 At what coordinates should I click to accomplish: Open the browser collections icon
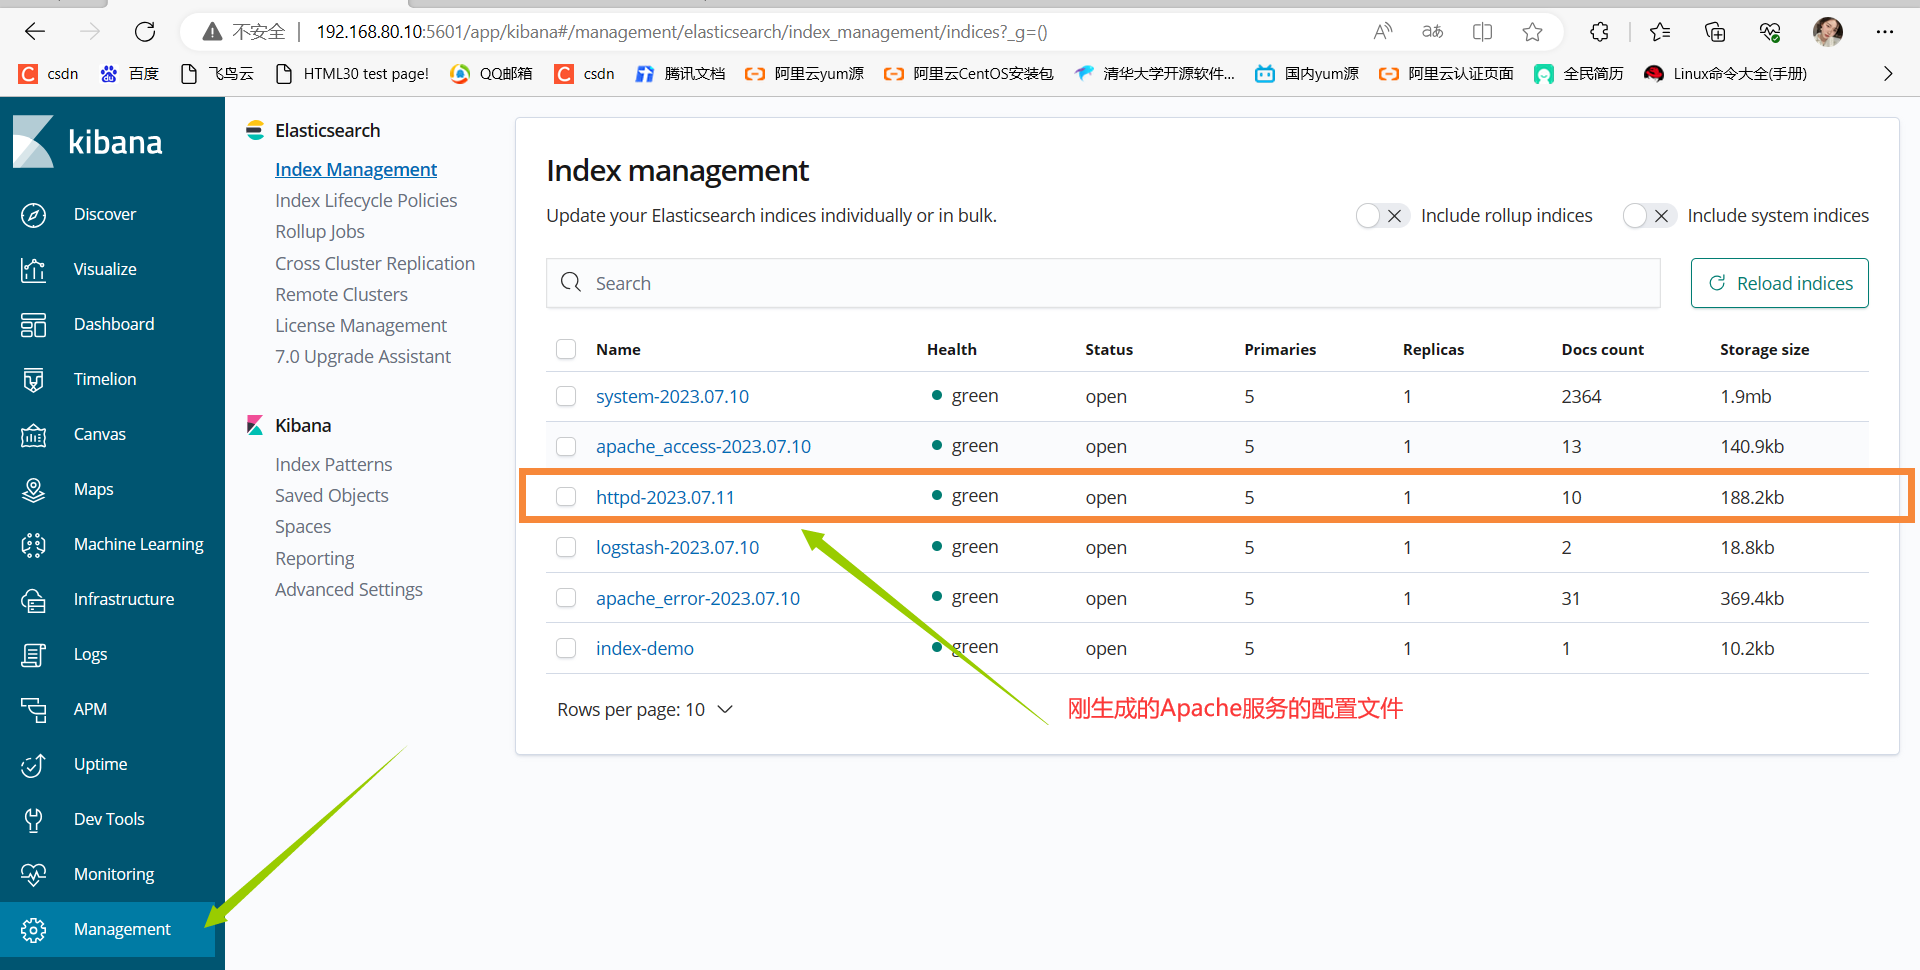(x=1715, y=32)
